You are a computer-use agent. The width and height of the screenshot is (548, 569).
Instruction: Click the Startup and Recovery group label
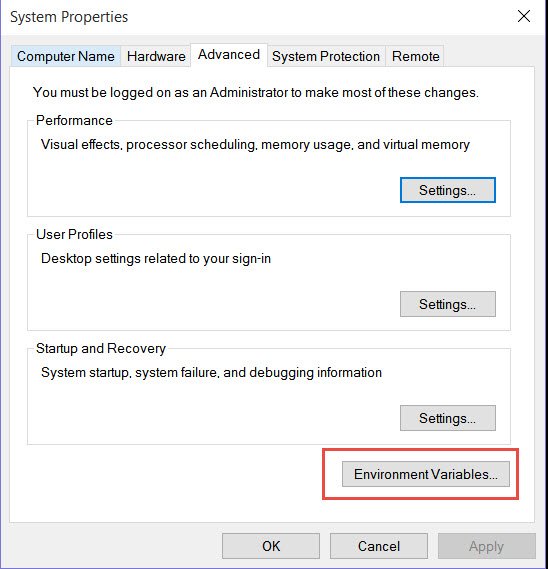tap(101, 348)
